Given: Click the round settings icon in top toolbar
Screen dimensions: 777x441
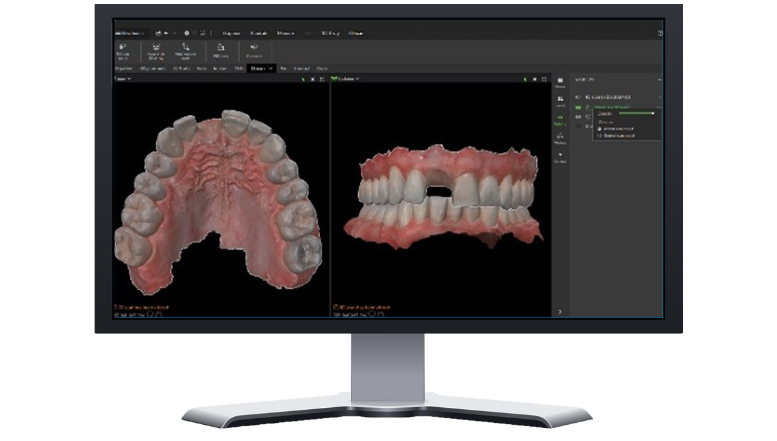Looking at the screenshot, I should pyautogui.click(x=187, y=33).
